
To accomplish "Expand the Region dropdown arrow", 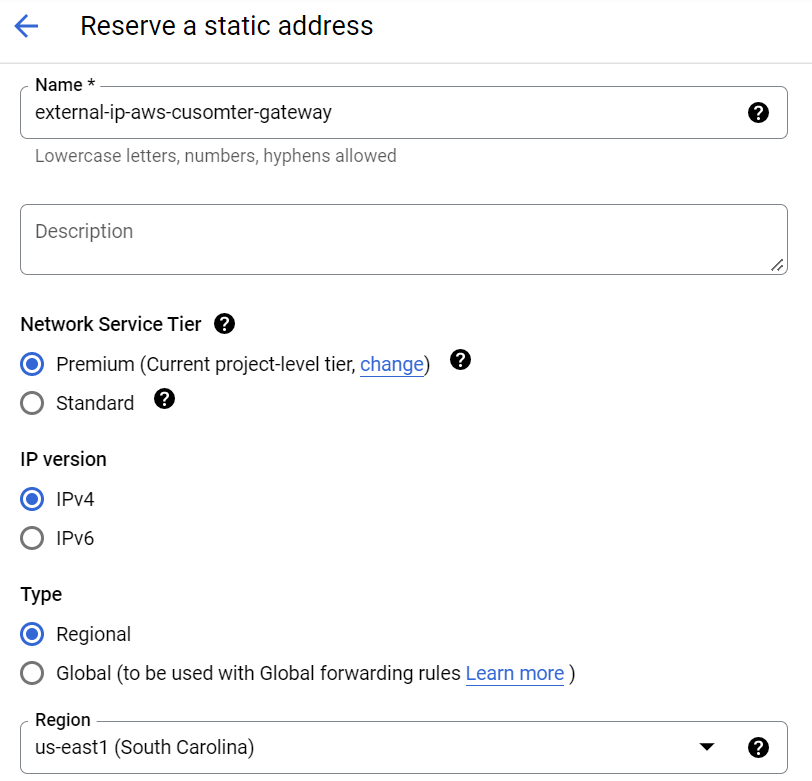I will click(707, 747).
